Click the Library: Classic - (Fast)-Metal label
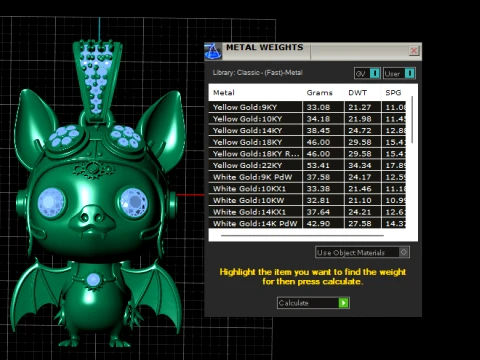This screenshot has width=480, height=360. click(257, 72)
